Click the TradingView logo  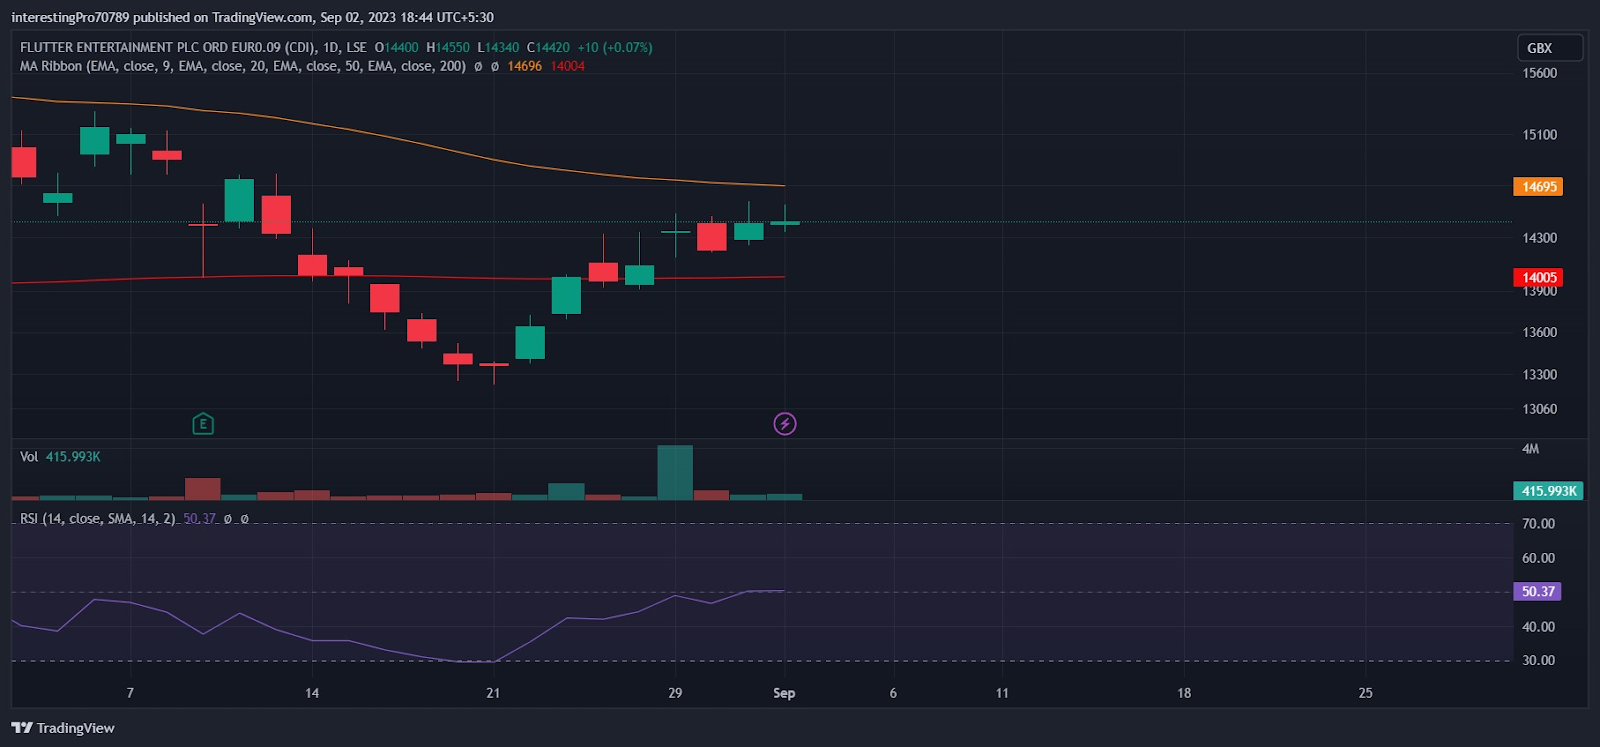(x=63, y=728)
